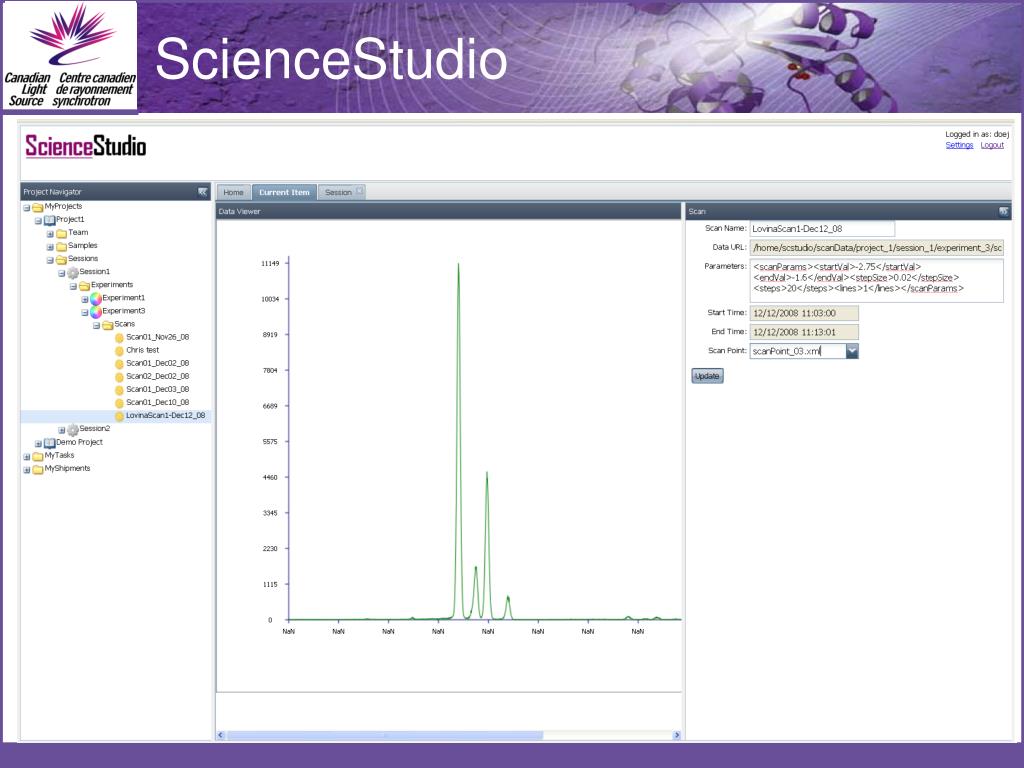Collapse the Project Navigator panel icon

pyautogui.click(x=202, y=192)
